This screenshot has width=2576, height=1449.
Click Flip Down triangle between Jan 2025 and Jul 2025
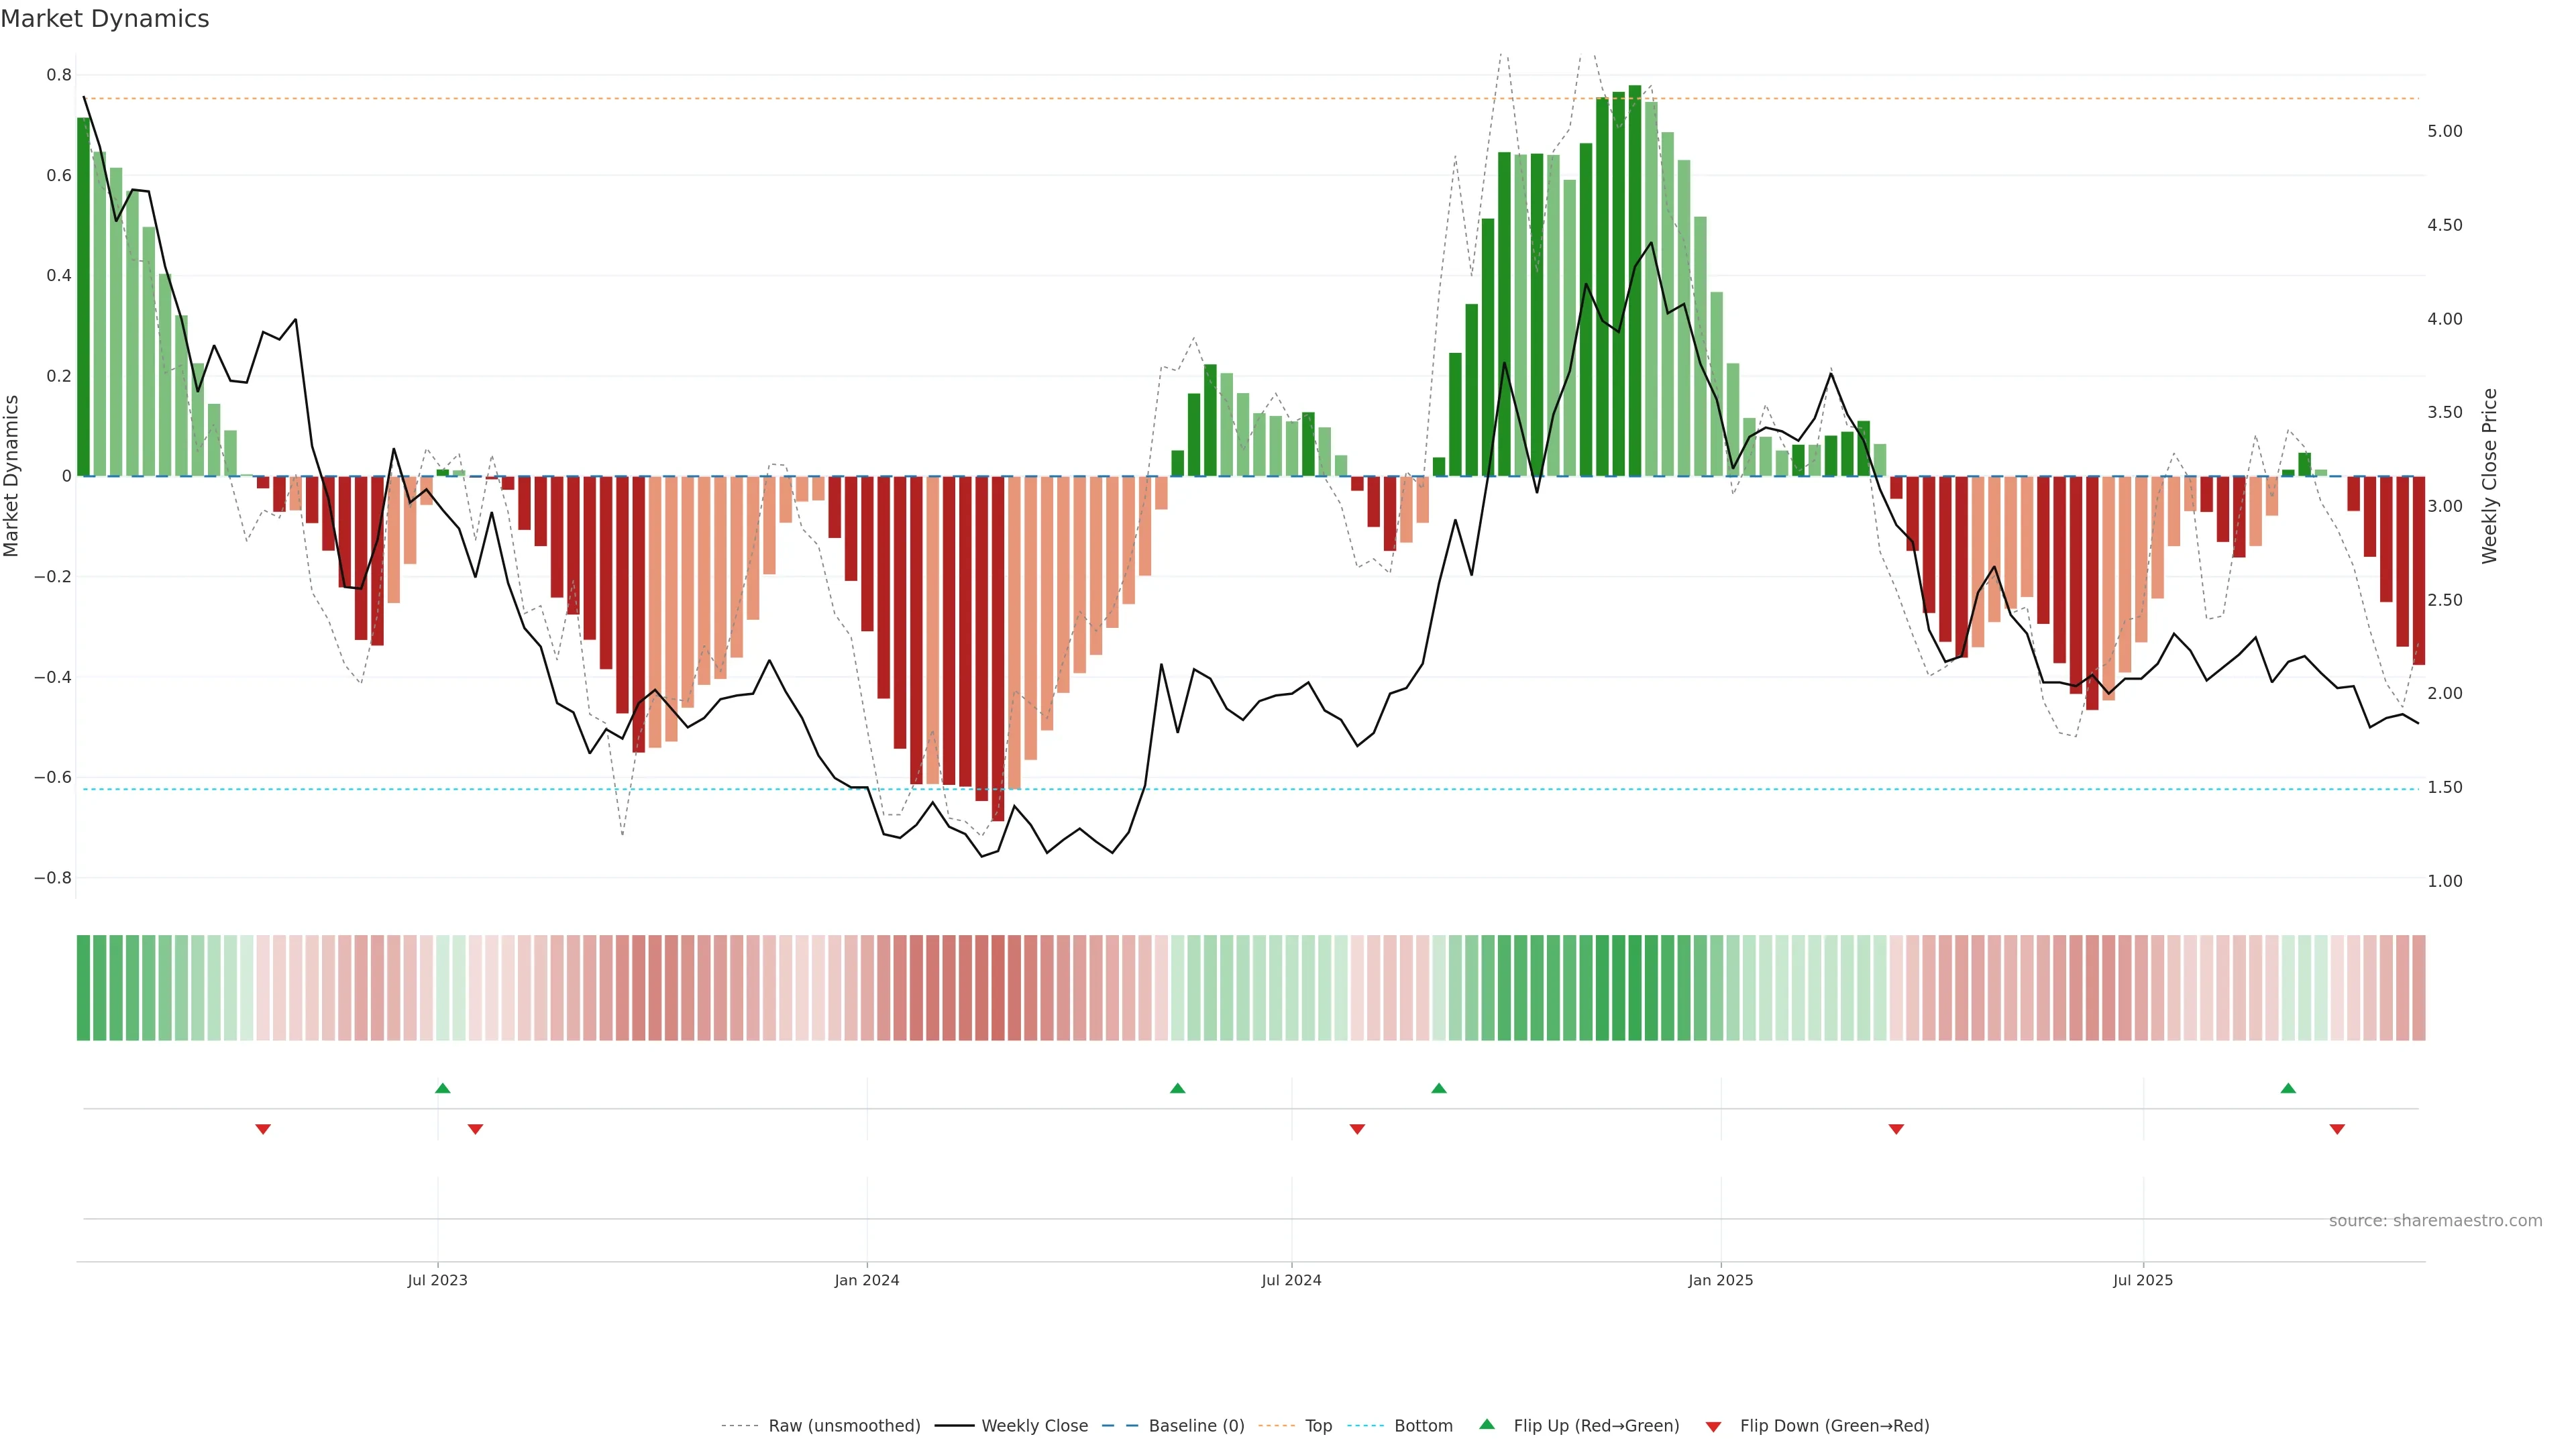1896,1129
